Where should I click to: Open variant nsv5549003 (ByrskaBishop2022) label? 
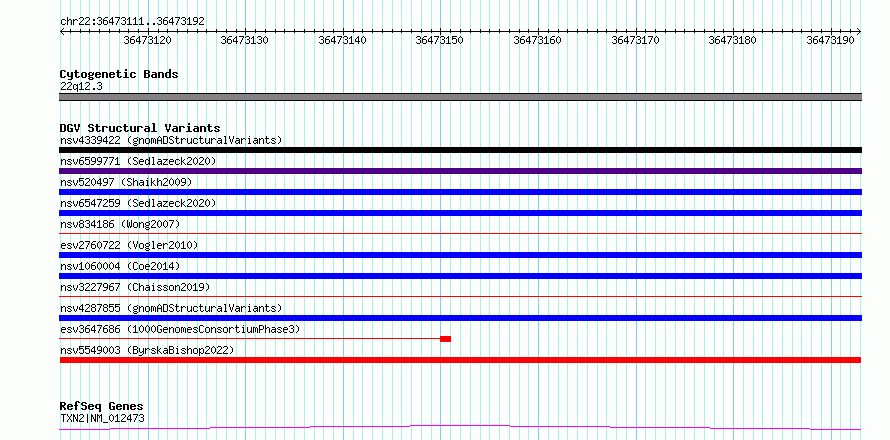[x=147, y=350]
